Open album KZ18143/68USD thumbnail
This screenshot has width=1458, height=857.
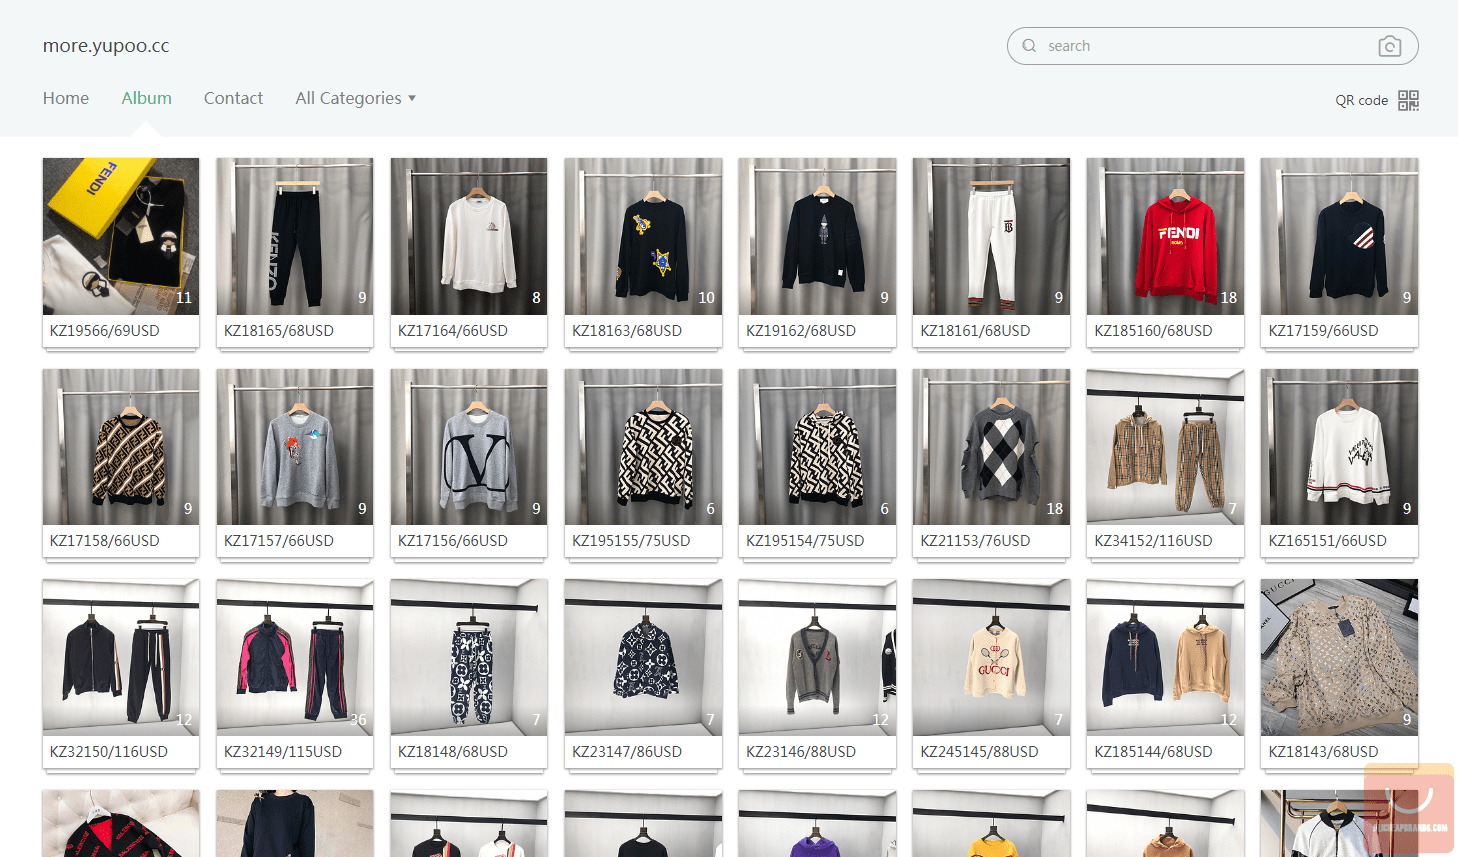[x=1339, y=658]
